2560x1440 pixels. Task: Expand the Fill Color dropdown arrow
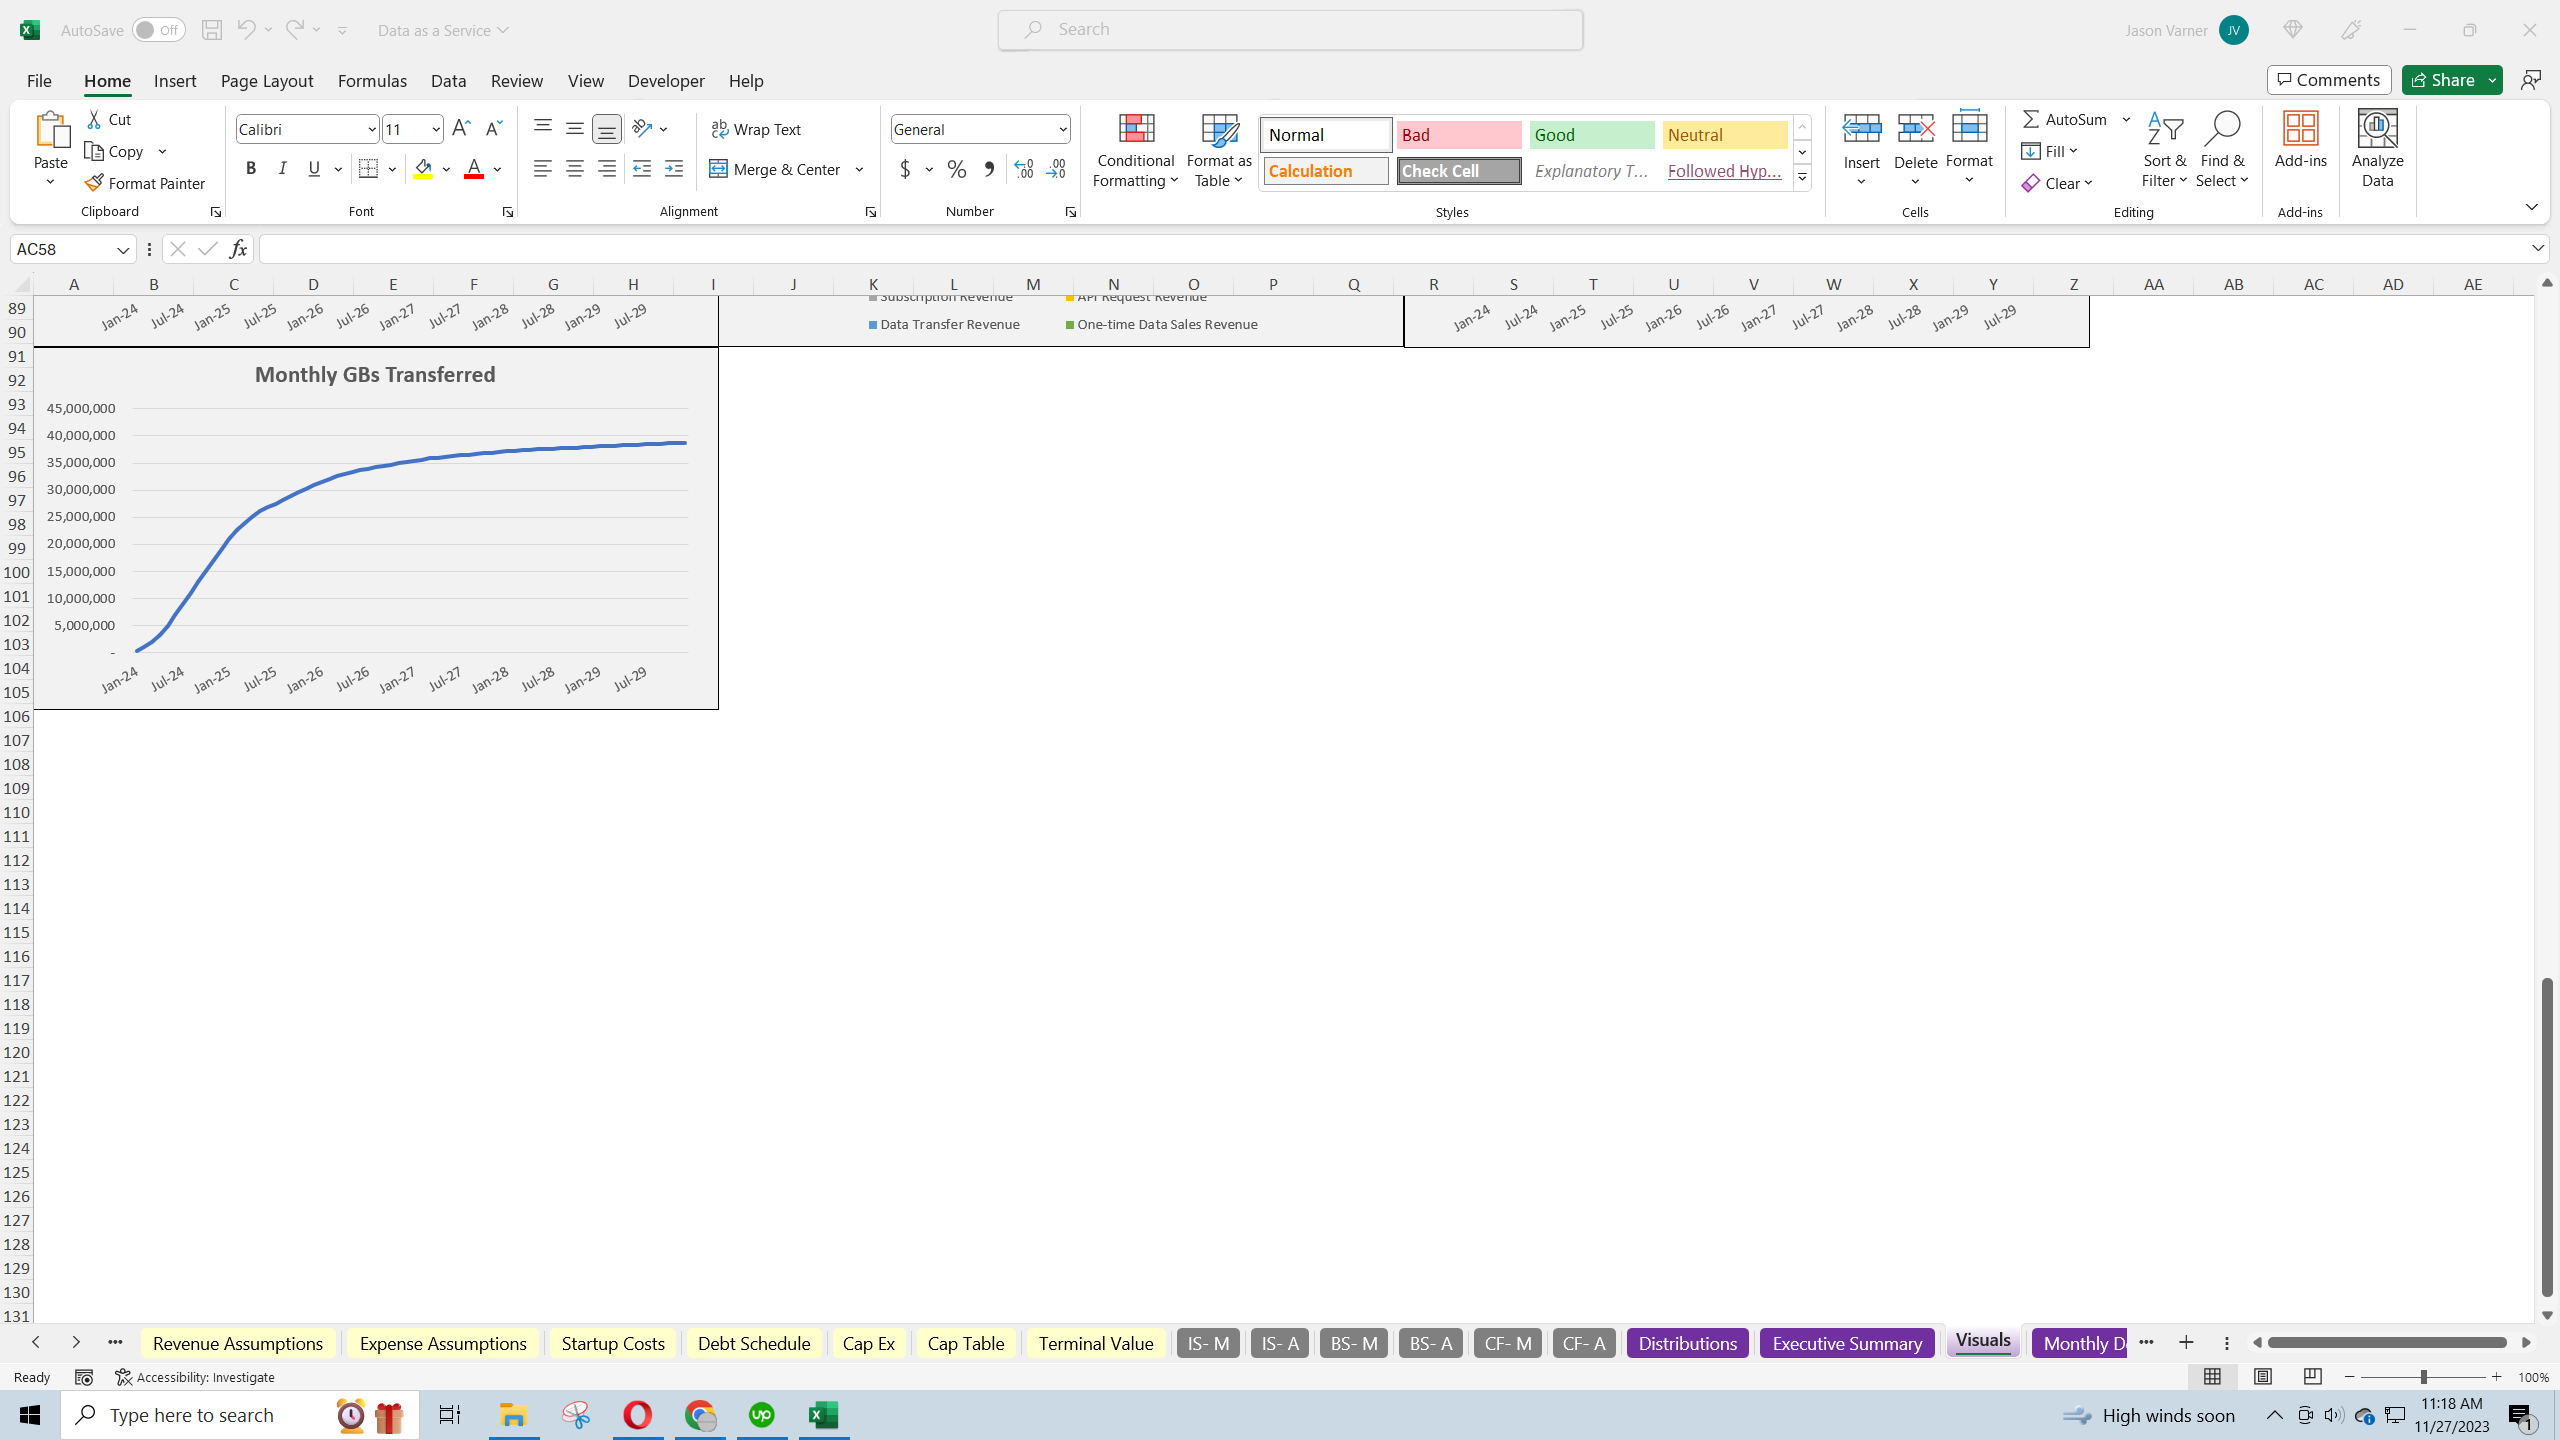(x=447, y=169)
